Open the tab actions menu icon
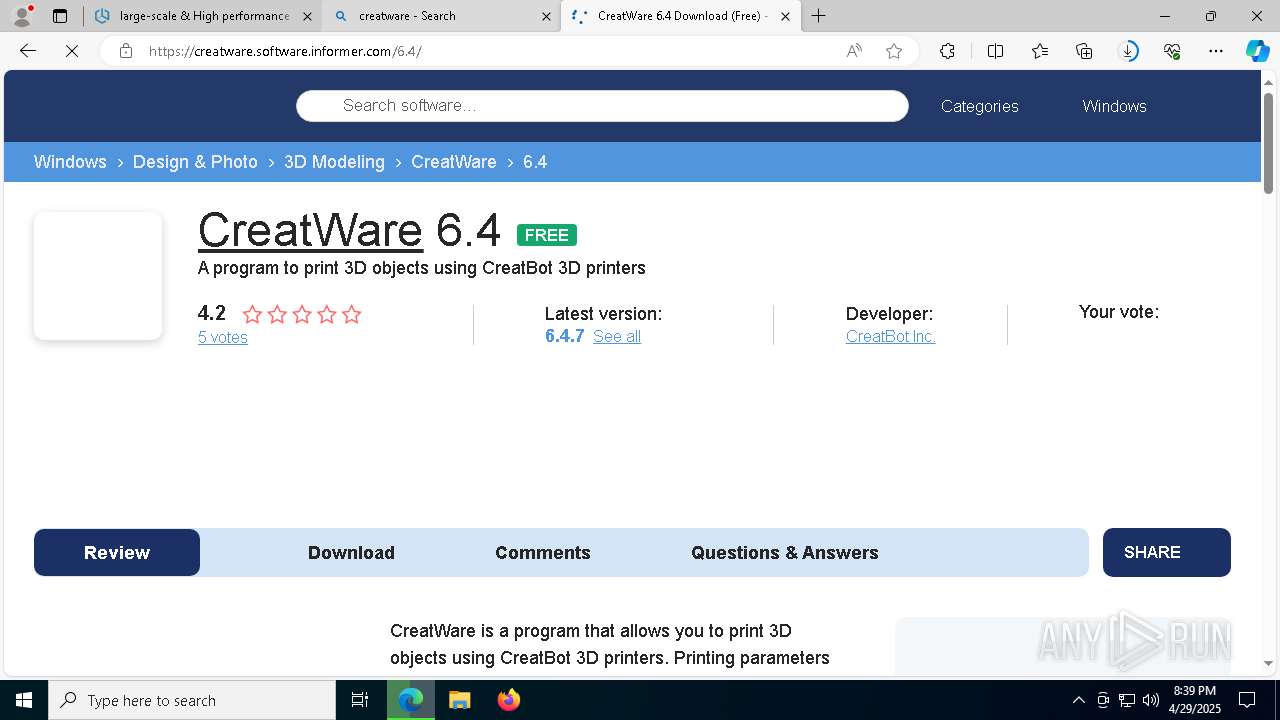1280x720 pixels. tap(60, 16)
